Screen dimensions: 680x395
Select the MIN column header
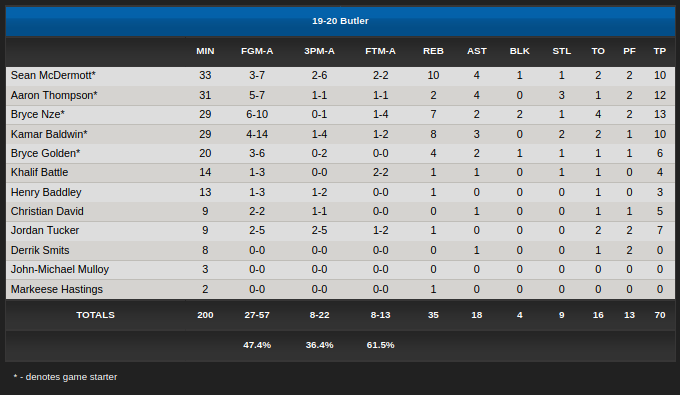coord(205,51)
